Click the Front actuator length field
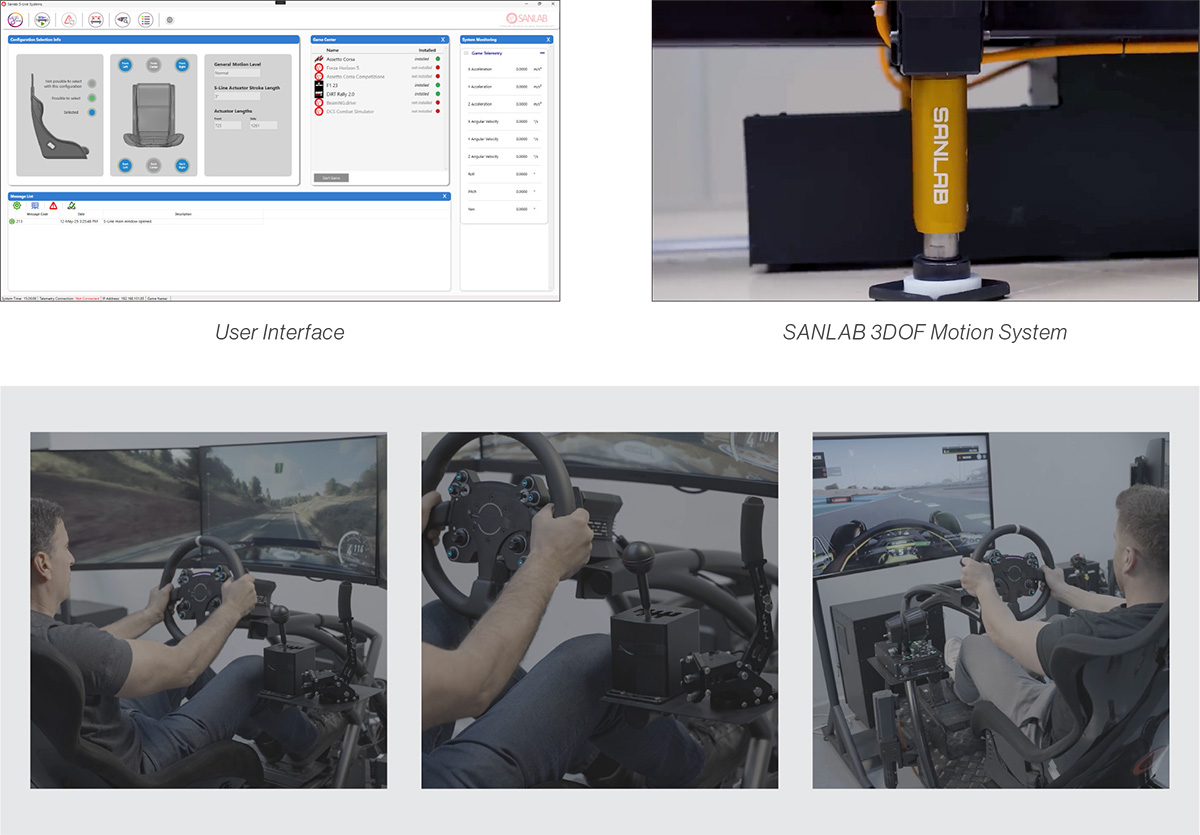 [x=227, y=126]
